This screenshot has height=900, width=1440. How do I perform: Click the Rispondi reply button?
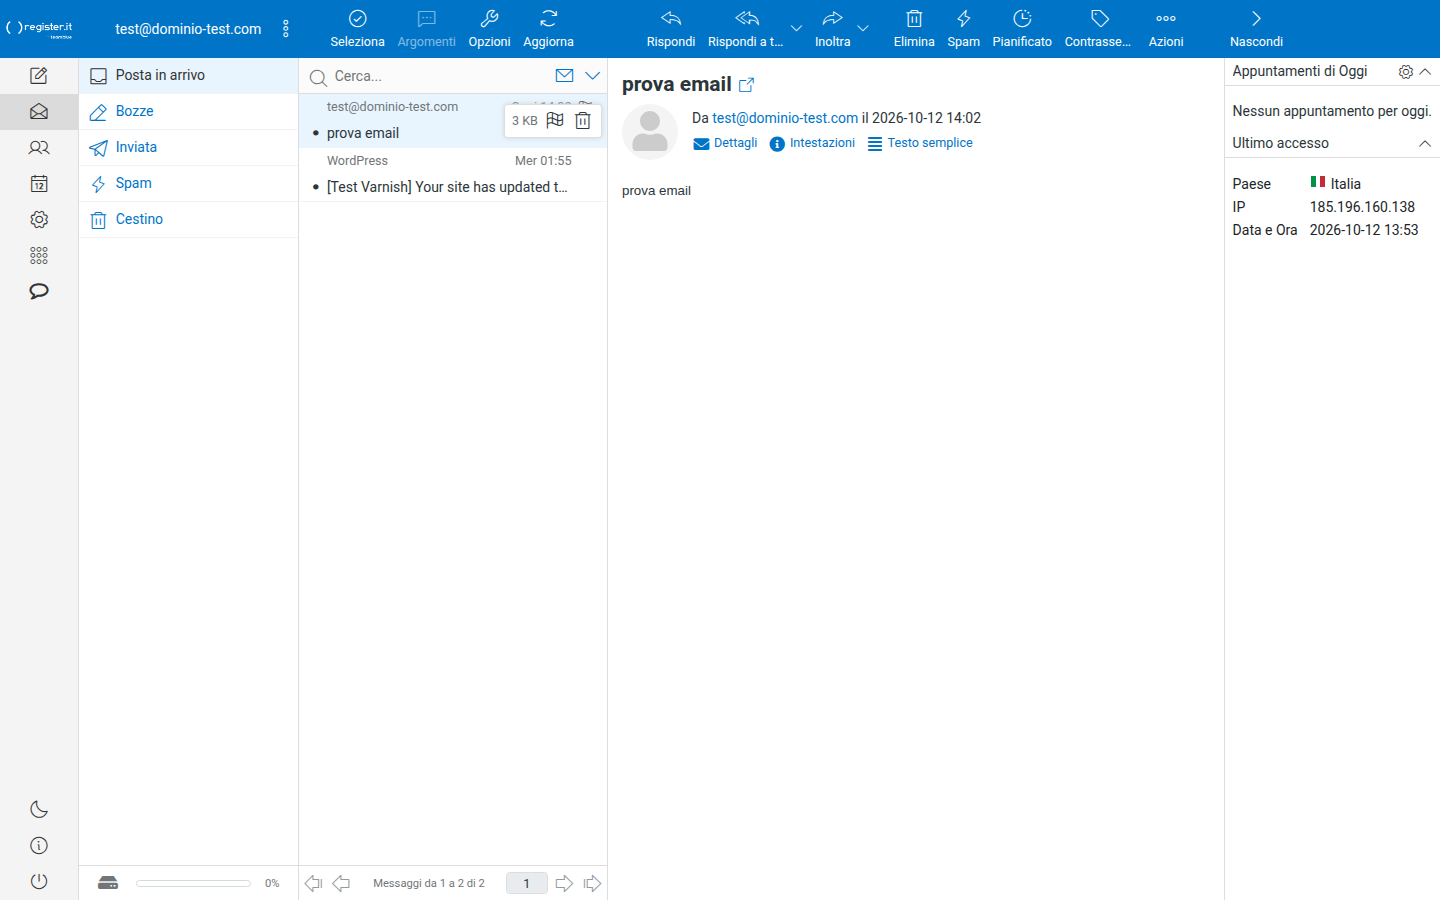[671, 29]
